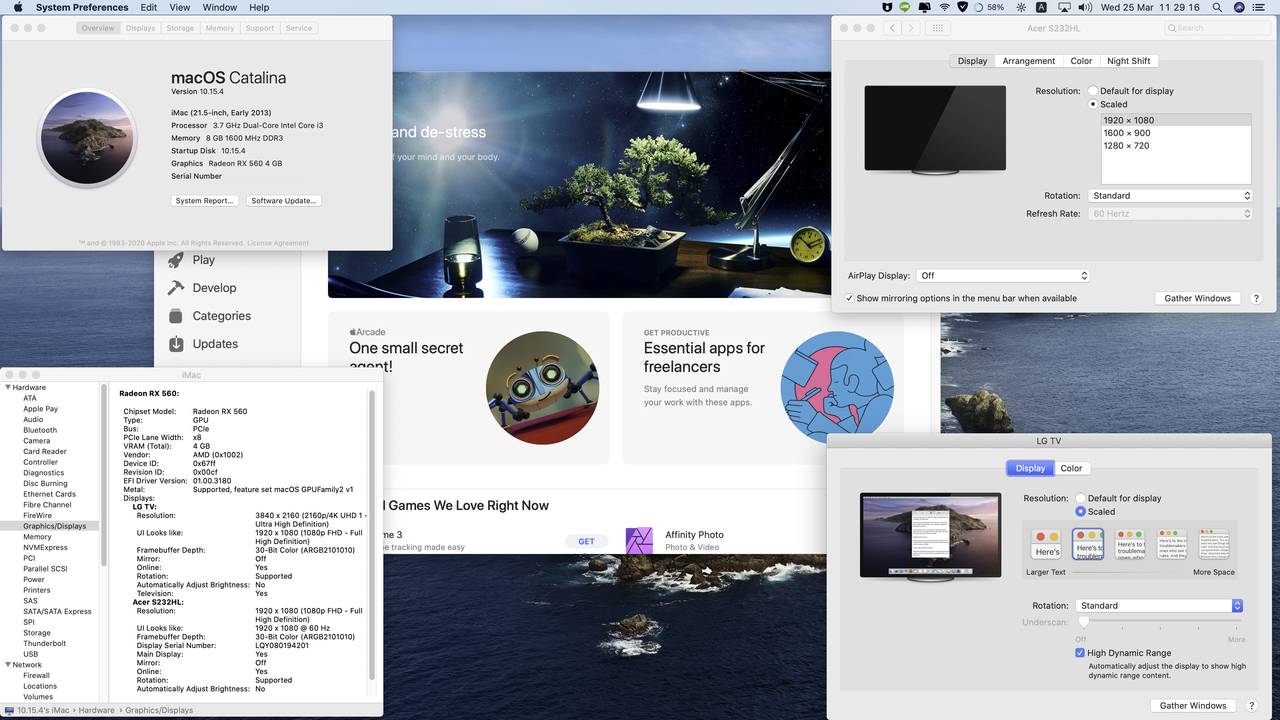Open the Refresh Rate 60 Hertz dropdown
This screenshot has width=1280, height=720.
[1170, 214]
